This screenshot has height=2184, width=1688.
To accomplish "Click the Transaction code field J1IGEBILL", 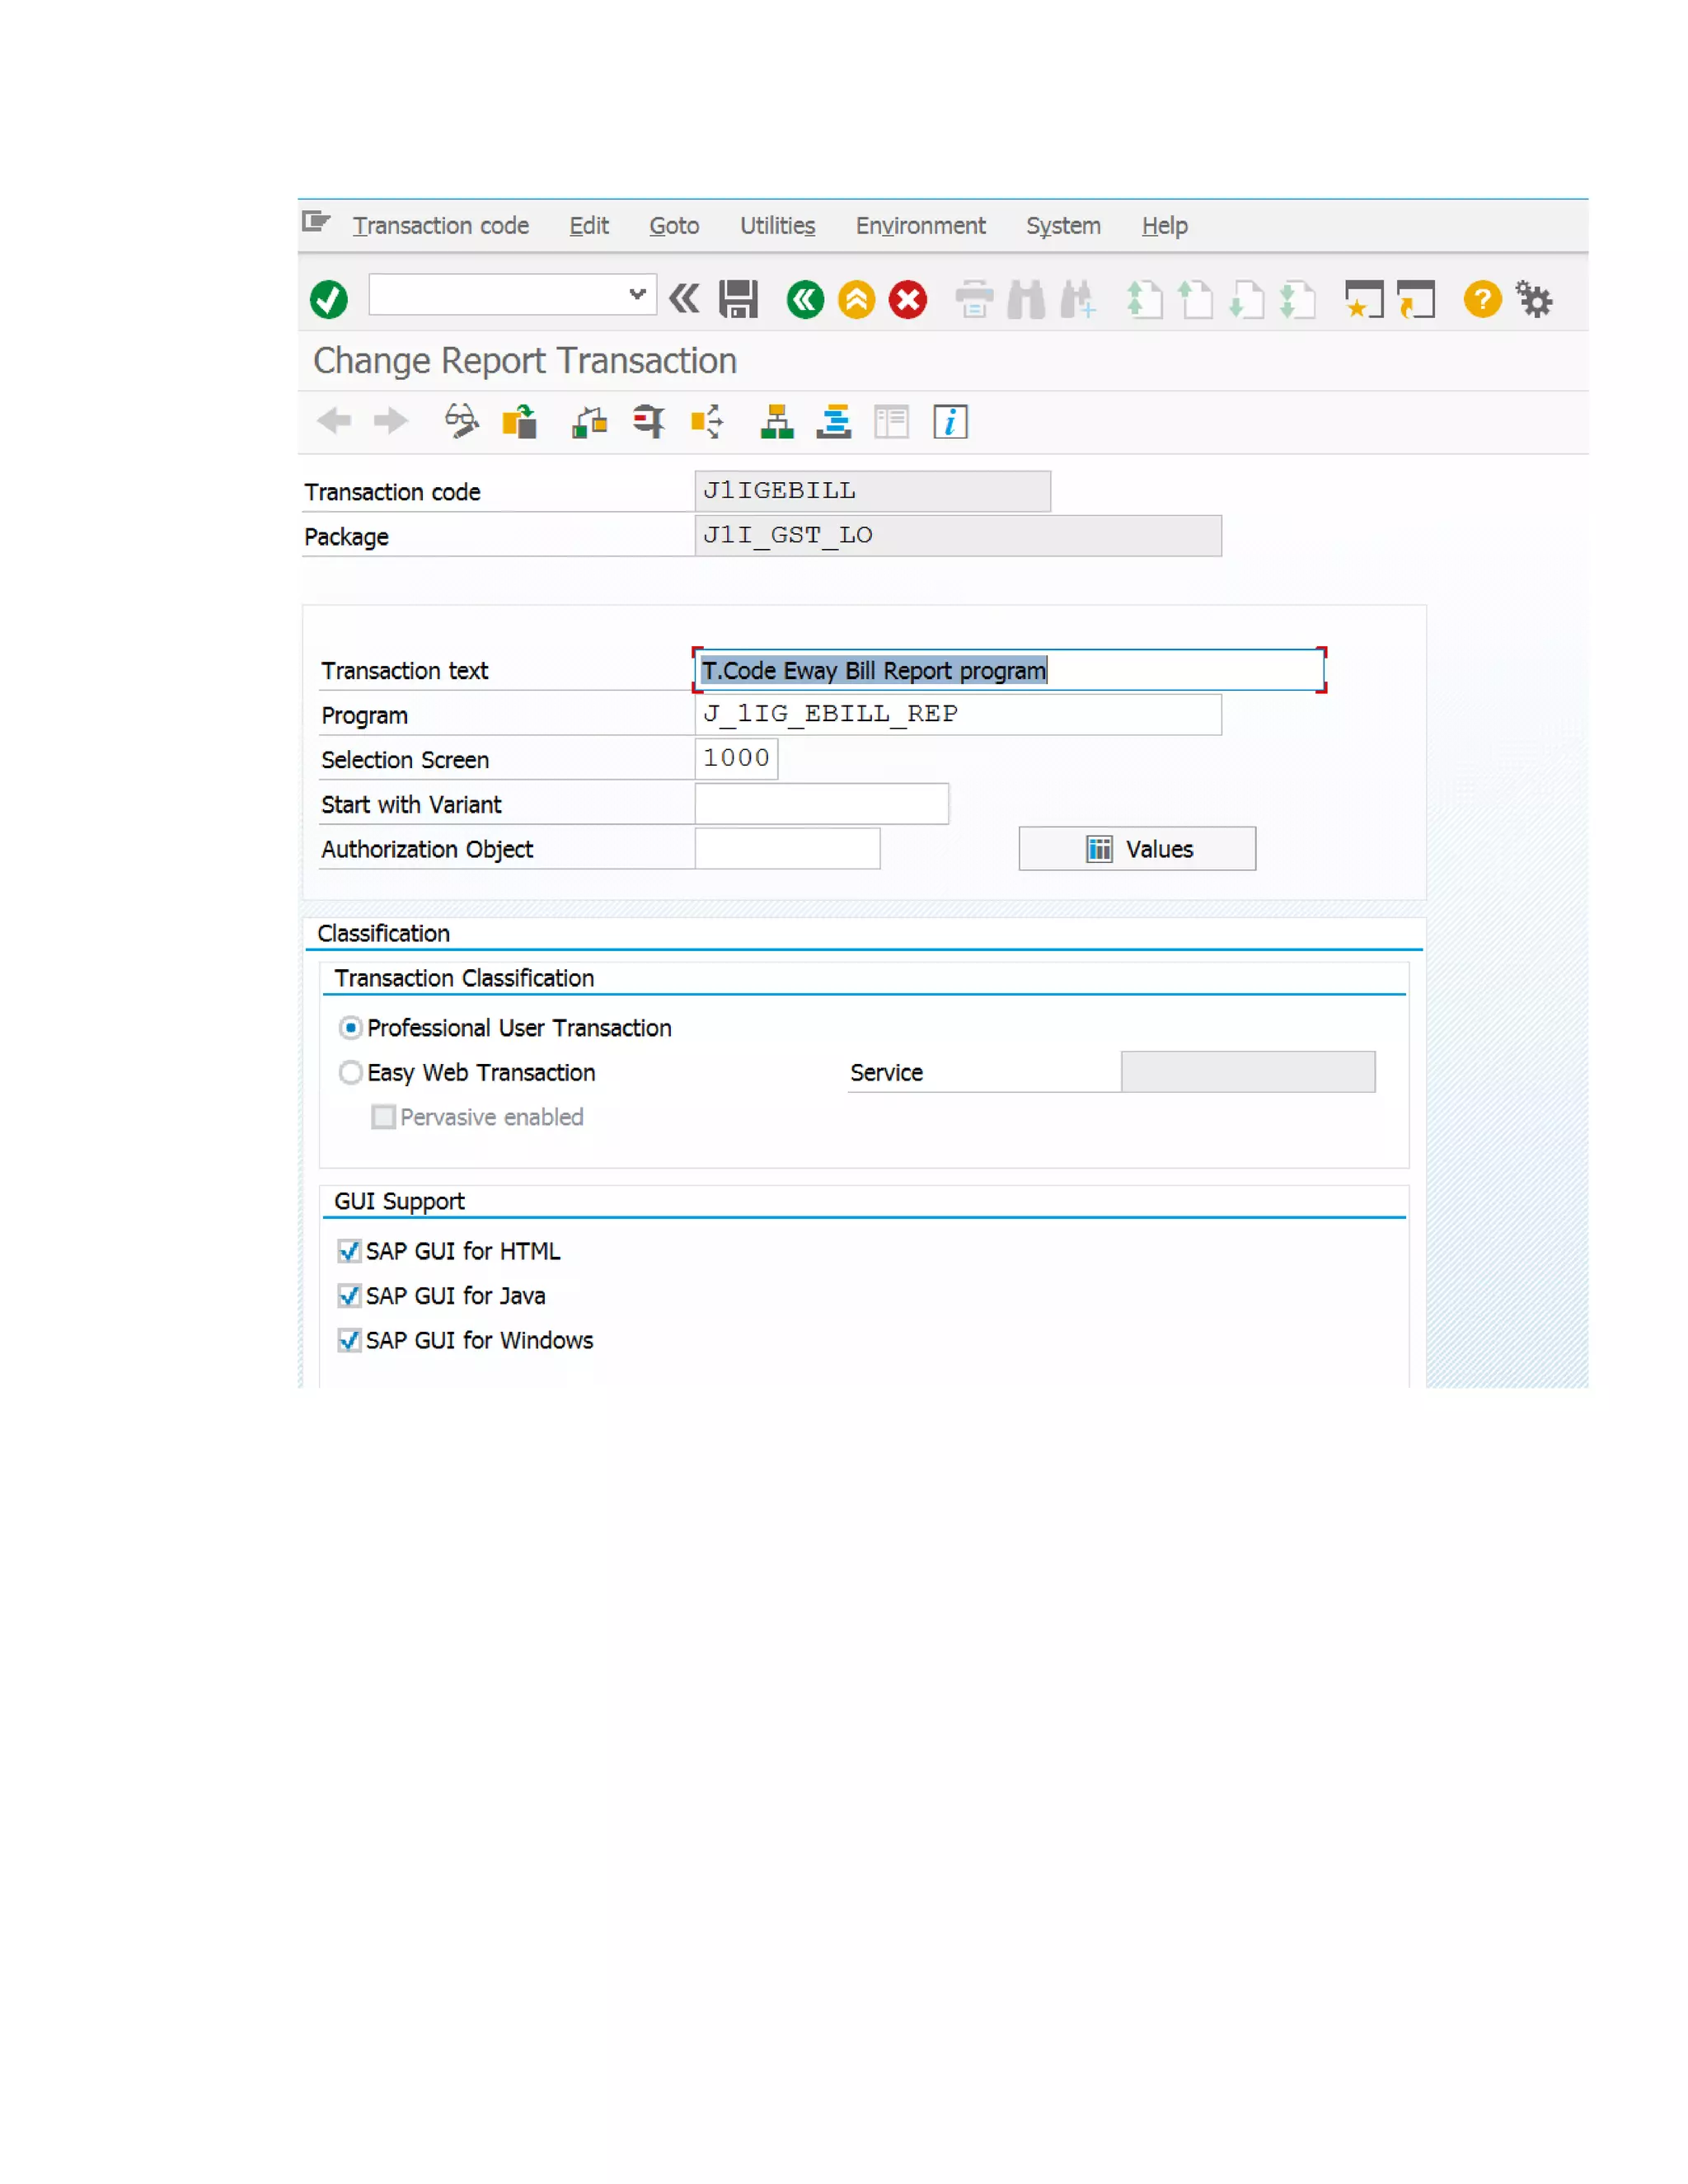I will point(872,491).
